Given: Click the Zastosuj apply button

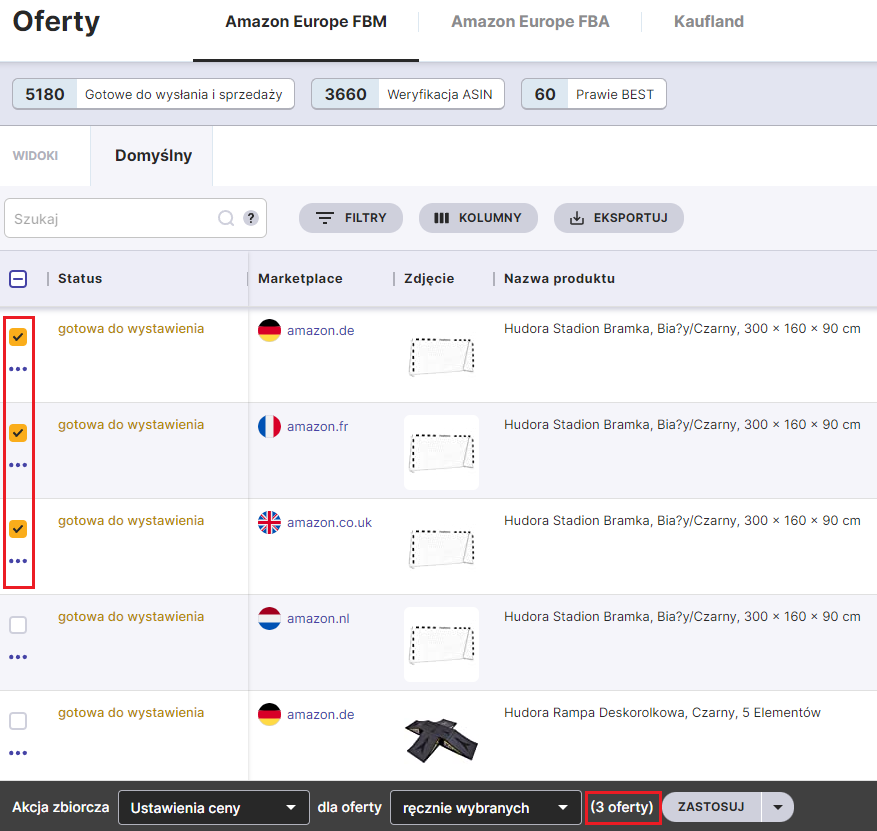Looking at the screenshot, I should tap(711, 807).
